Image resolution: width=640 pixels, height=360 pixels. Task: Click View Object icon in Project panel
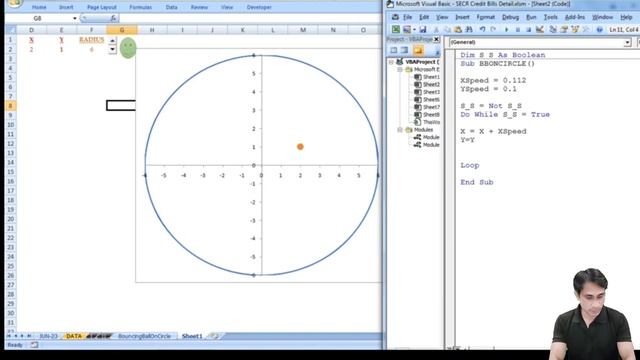404,50
